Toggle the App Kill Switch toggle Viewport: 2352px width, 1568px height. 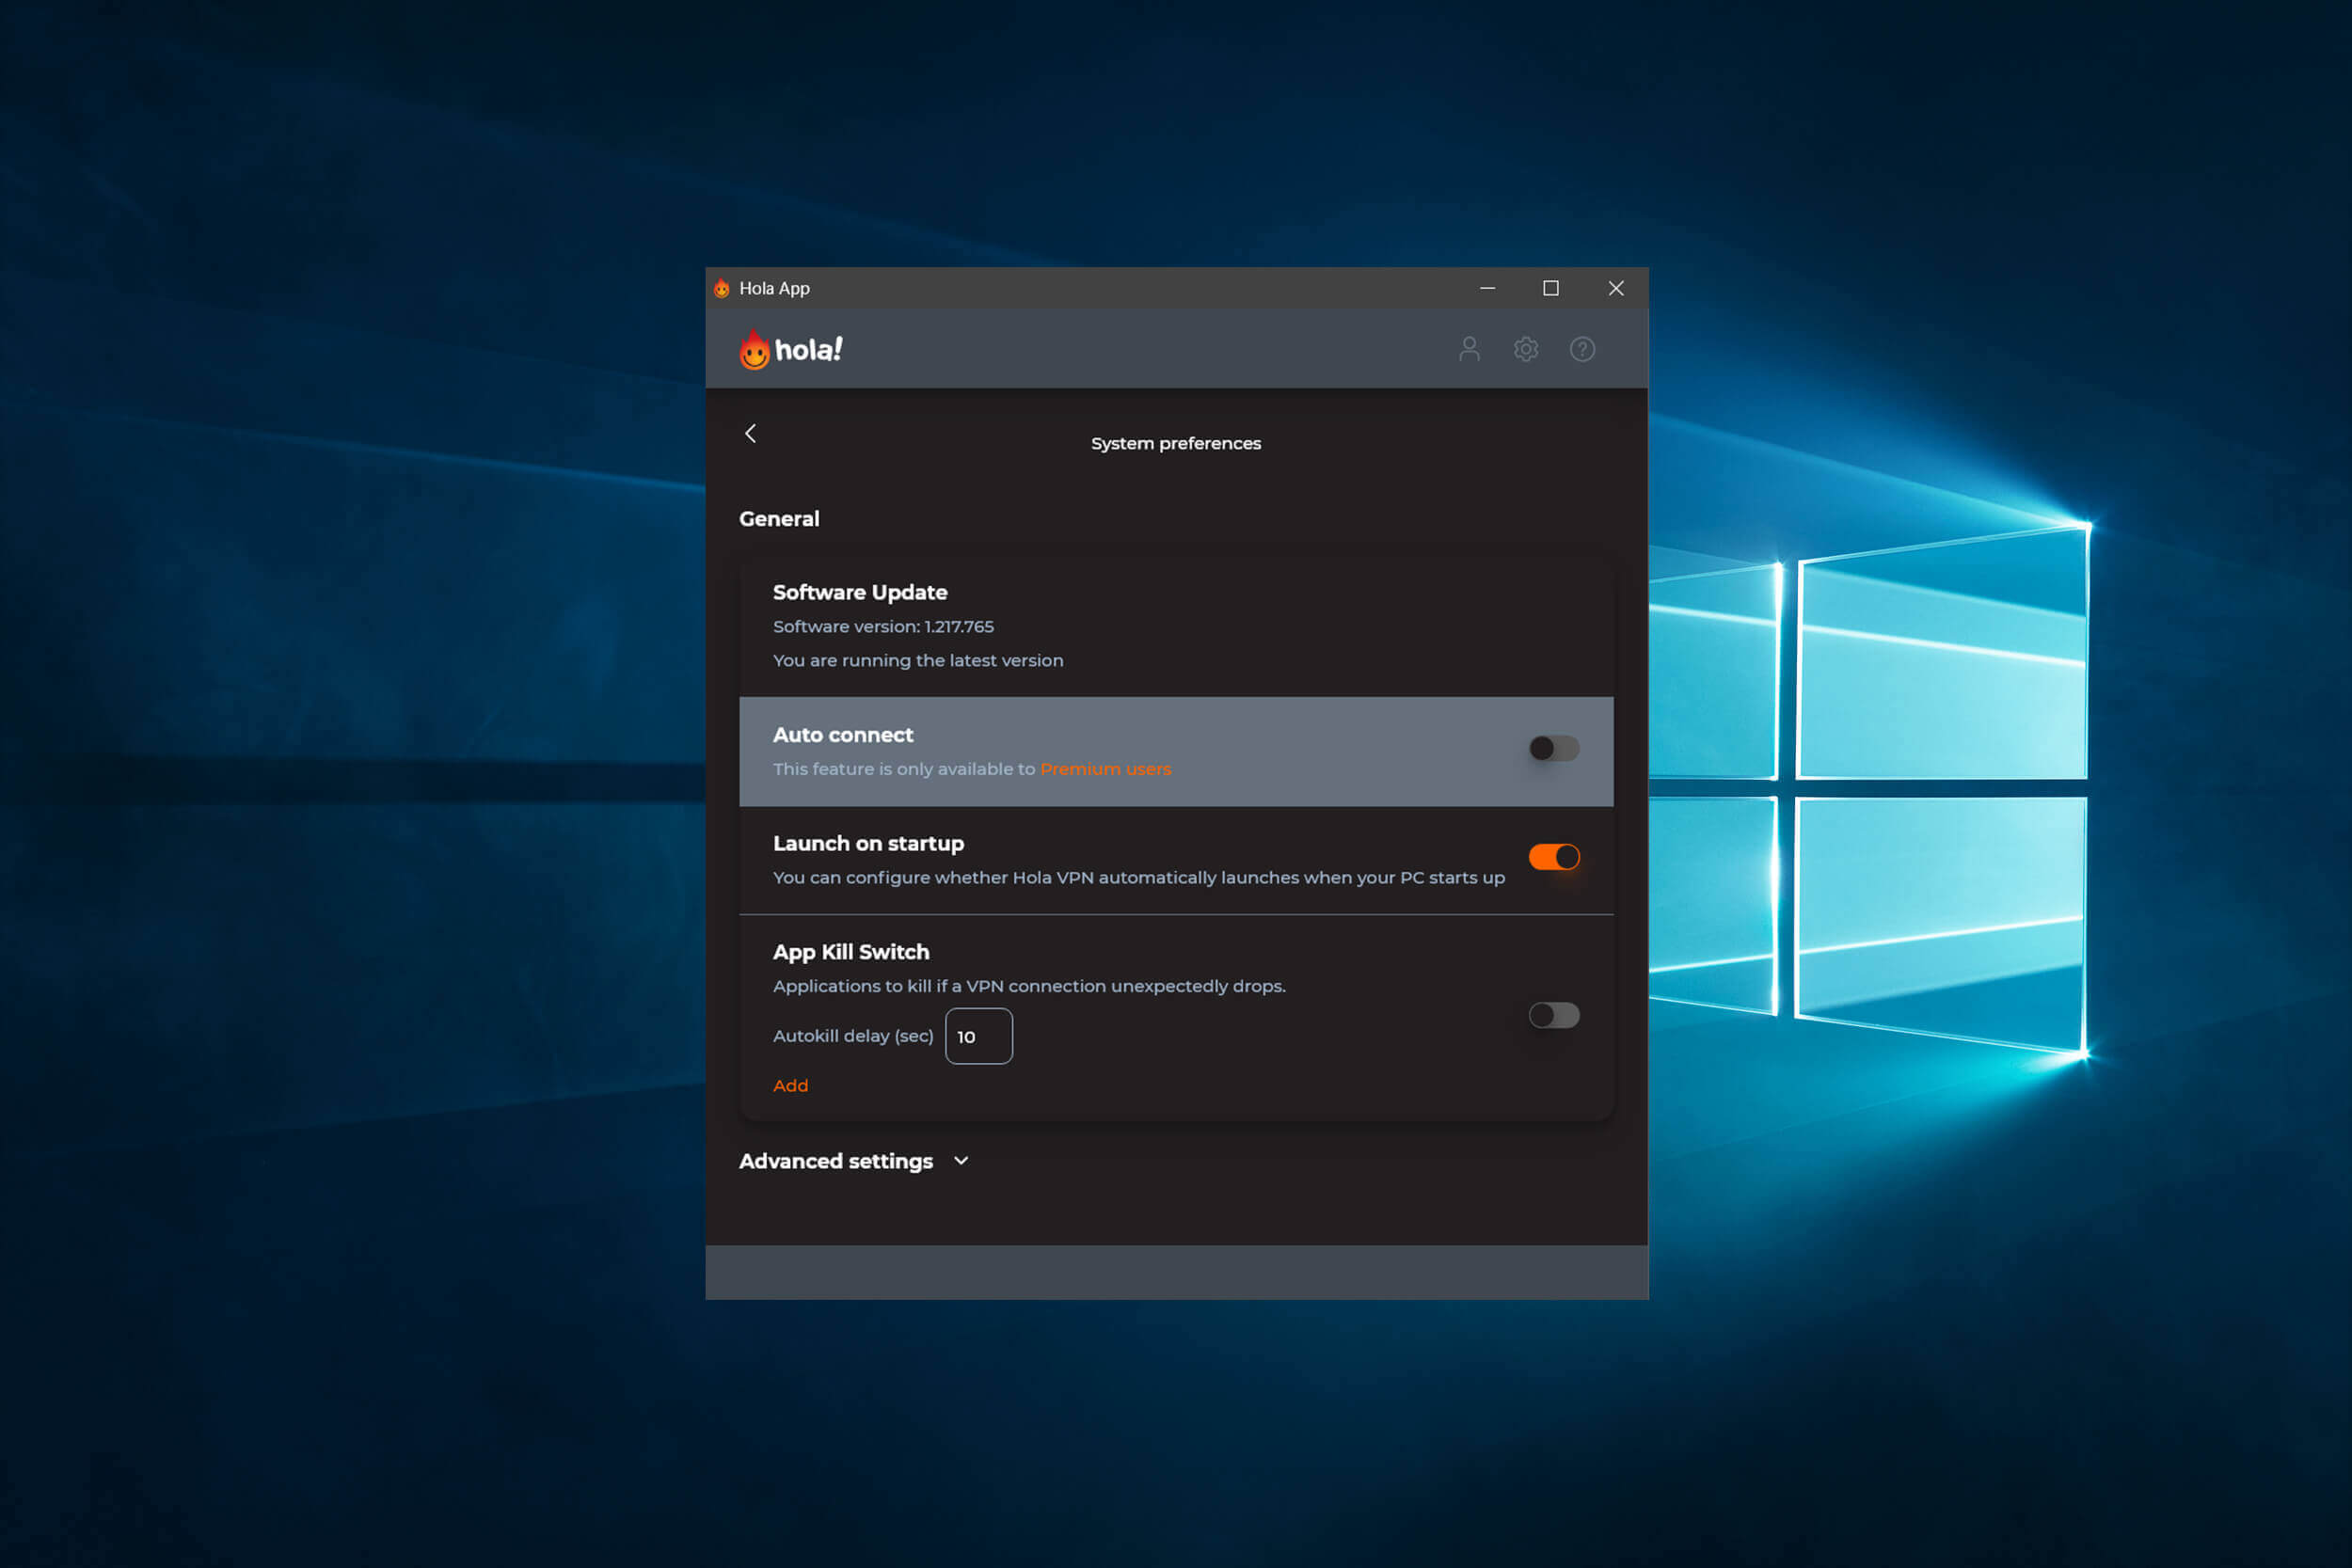[x=1552, y=1015]
